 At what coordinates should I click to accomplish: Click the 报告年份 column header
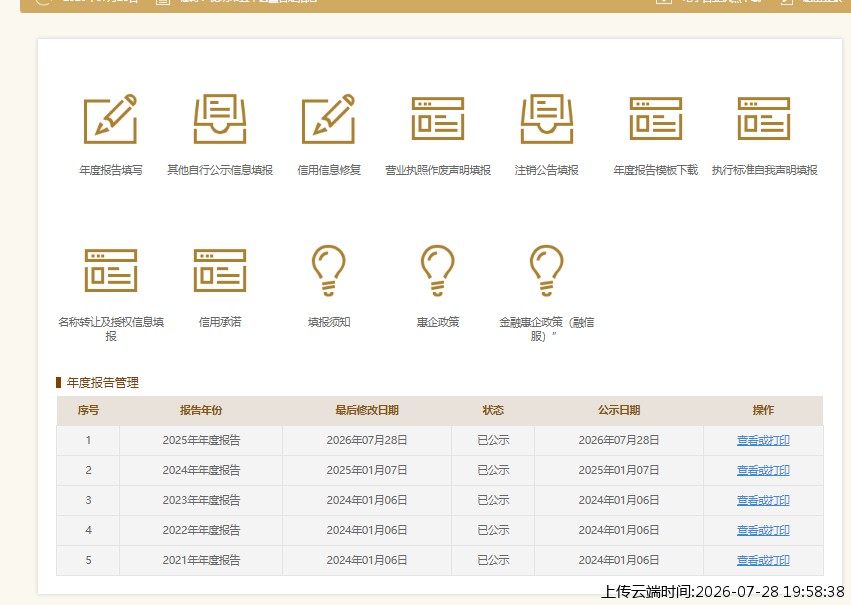201,410
